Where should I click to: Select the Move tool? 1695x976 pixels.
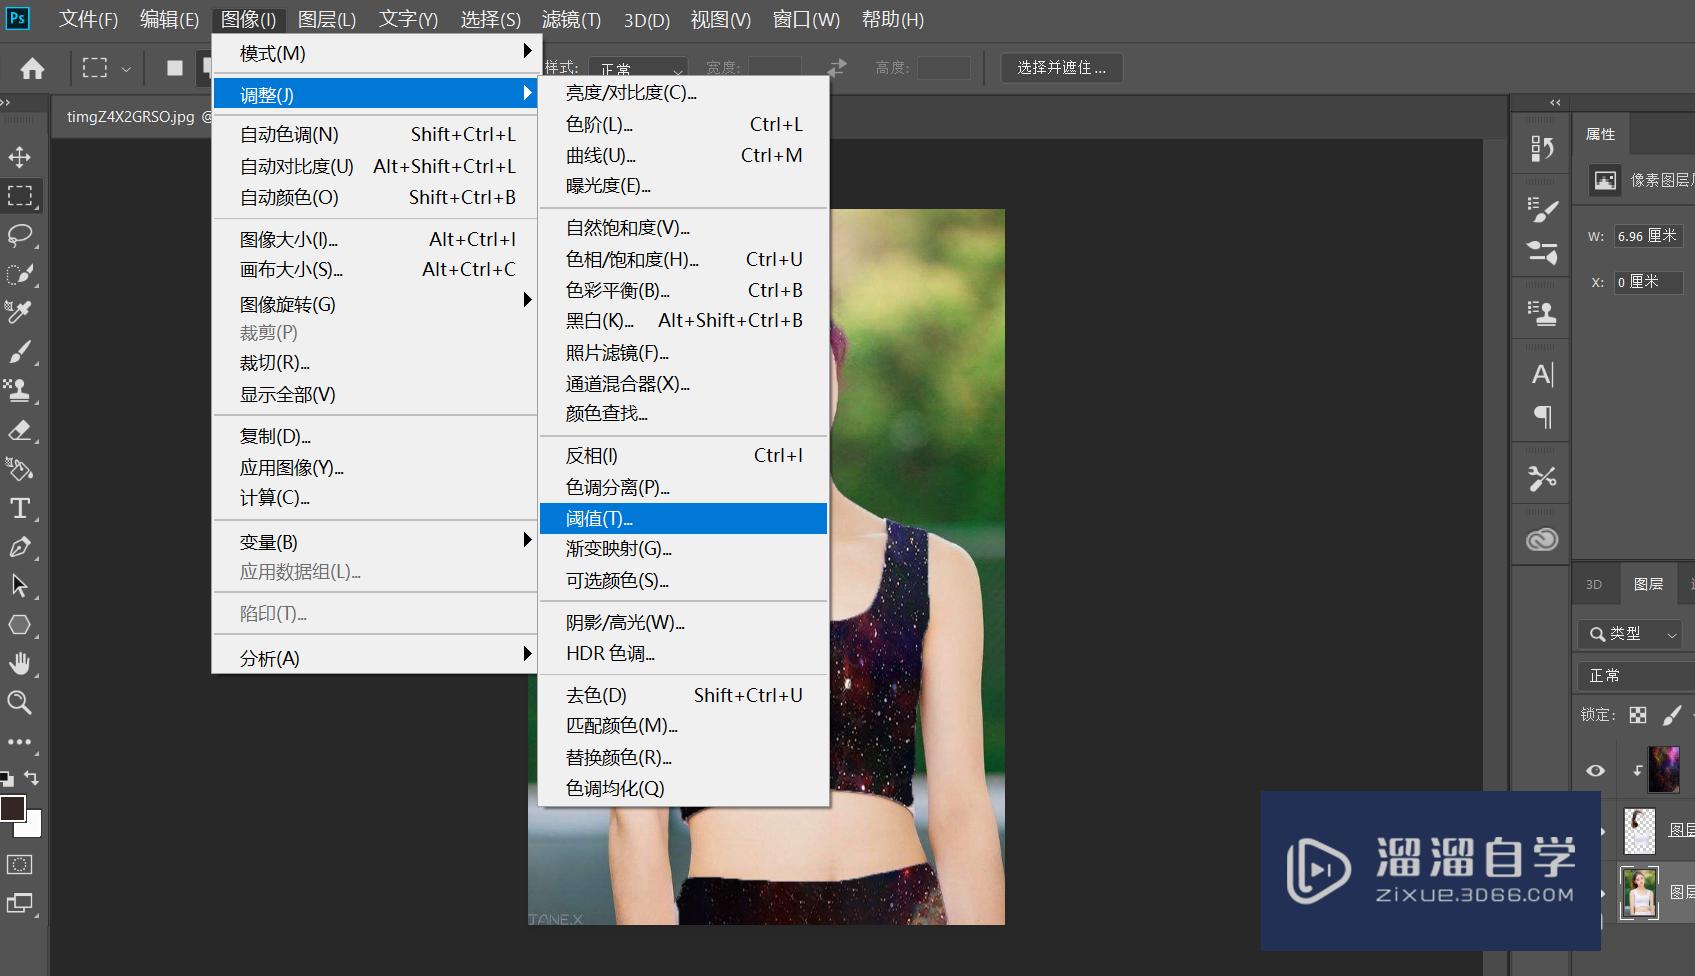(x=19, y=157)
